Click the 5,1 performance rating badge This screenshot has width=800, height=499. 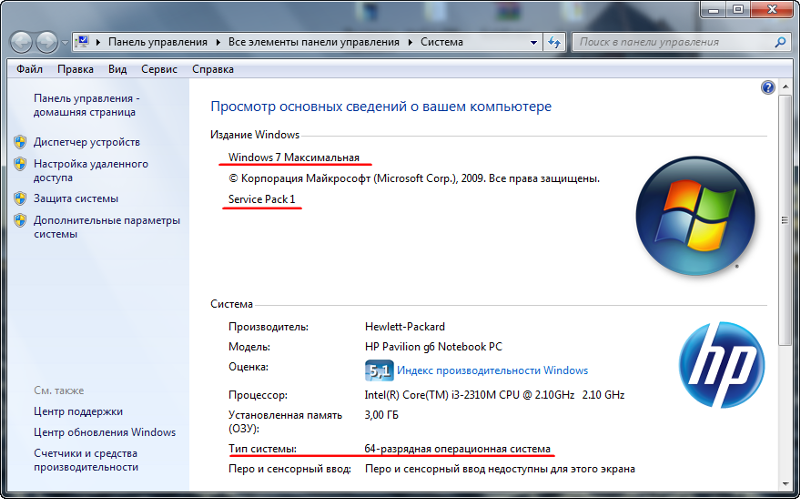coord(379,370)
